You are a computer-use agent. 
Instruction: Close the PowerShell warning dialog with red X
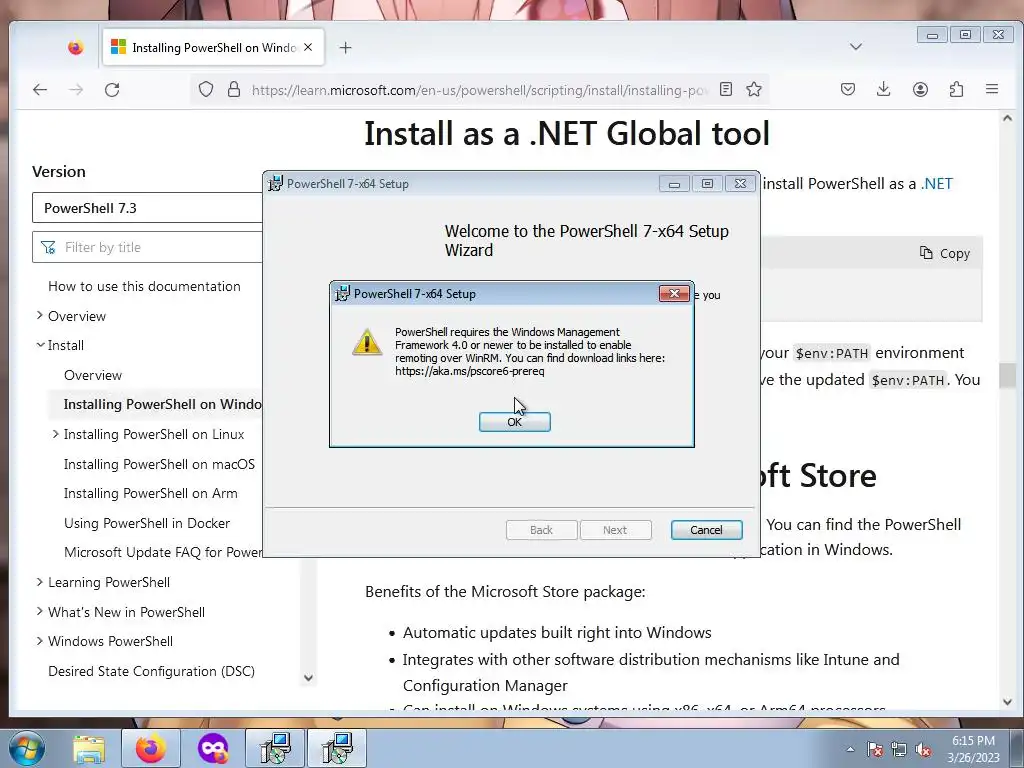point(674,294)
